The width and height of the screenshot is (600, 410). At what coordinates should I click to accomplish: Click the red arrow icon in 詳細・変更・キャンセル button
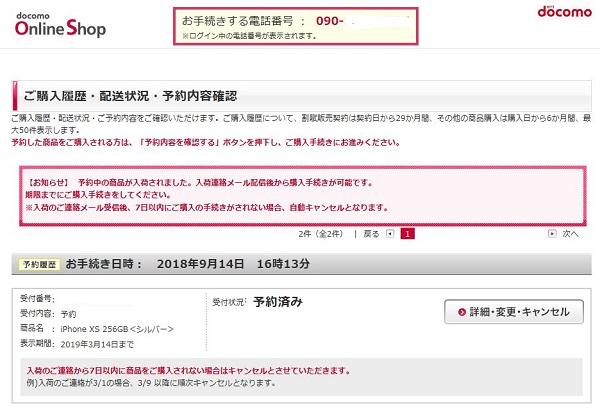coord(462,312)
